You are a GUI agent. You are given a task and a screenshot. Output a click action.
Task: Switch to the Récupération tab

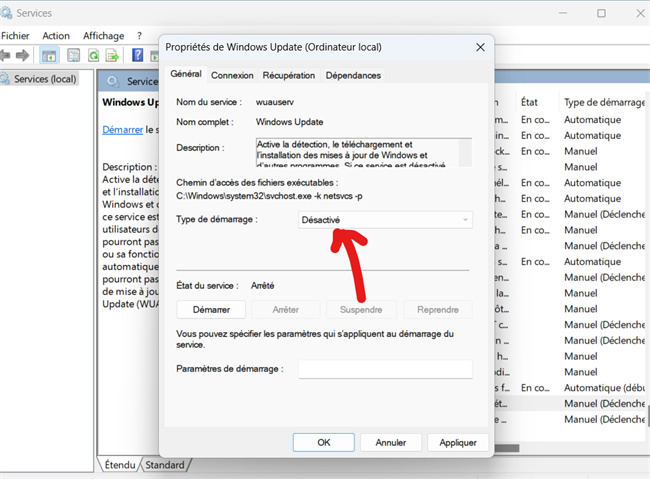(289, 75)
